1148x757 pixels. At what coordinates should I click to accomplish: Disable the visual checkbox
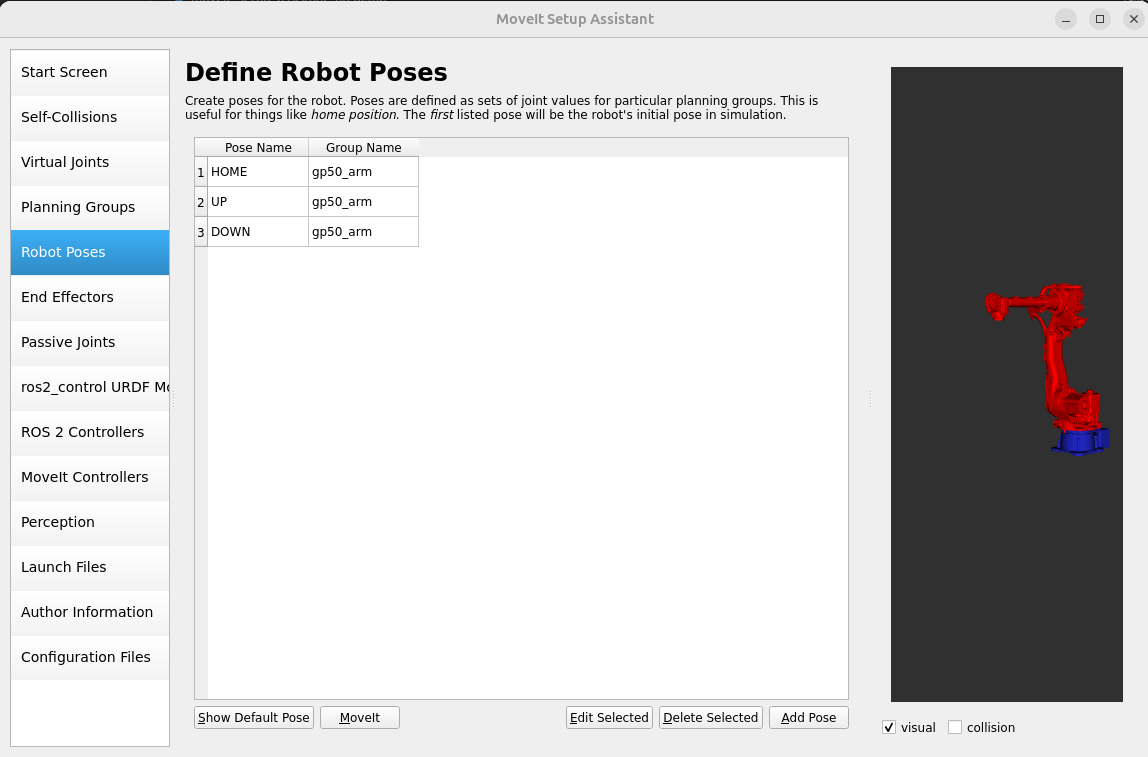point(889,728)
